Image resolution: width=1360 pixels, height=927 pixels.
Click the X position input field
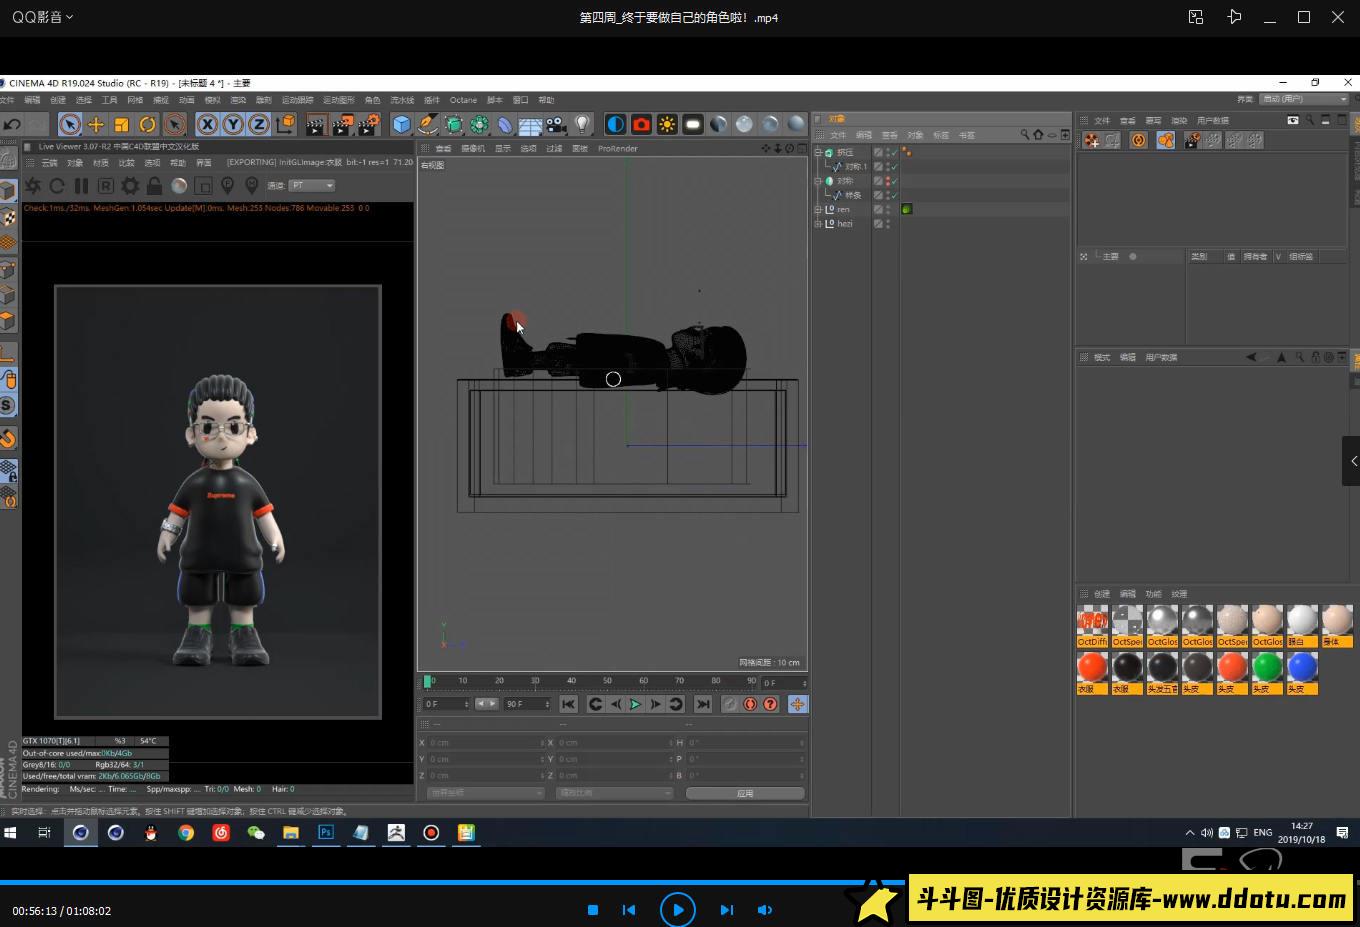[485, 743]
